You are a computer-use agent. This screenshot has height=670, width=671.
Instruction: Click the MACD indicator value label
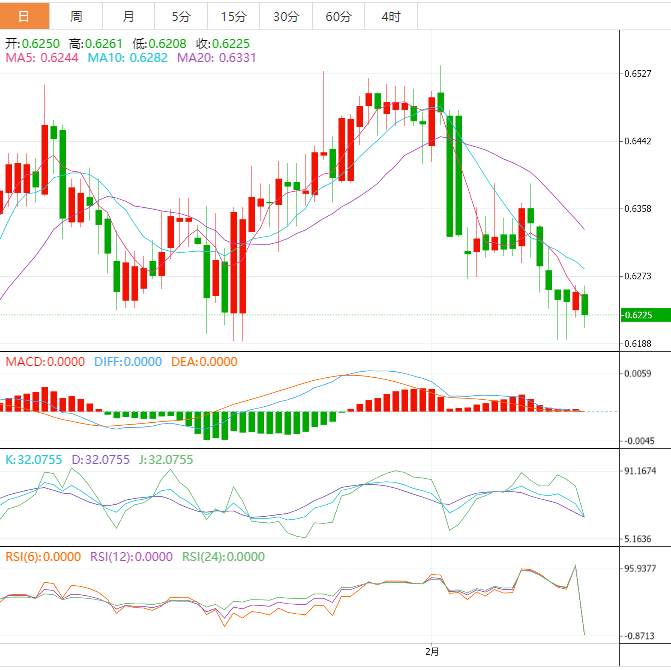45,362
